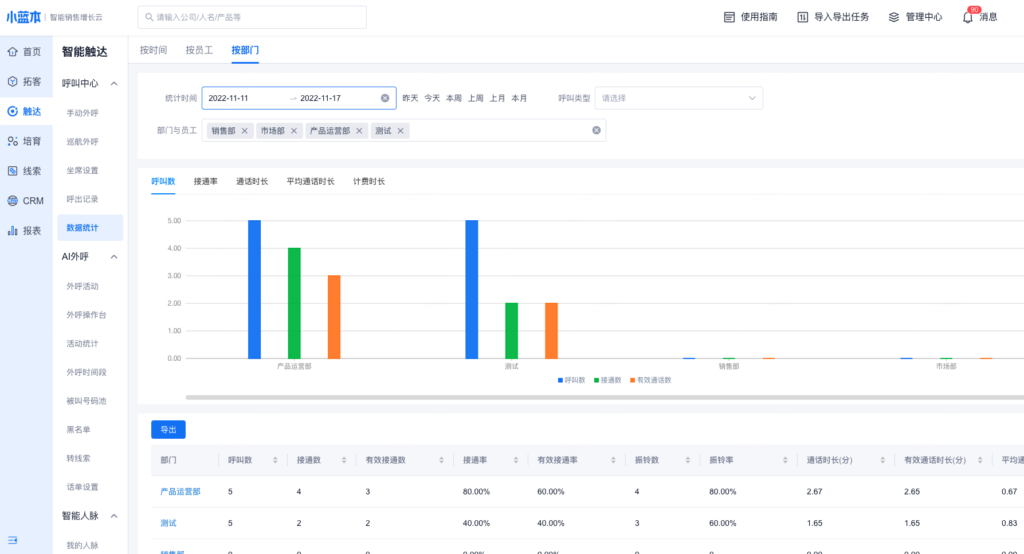
Task: Remove the 销售部 department tag
Action: pos(244,131)
